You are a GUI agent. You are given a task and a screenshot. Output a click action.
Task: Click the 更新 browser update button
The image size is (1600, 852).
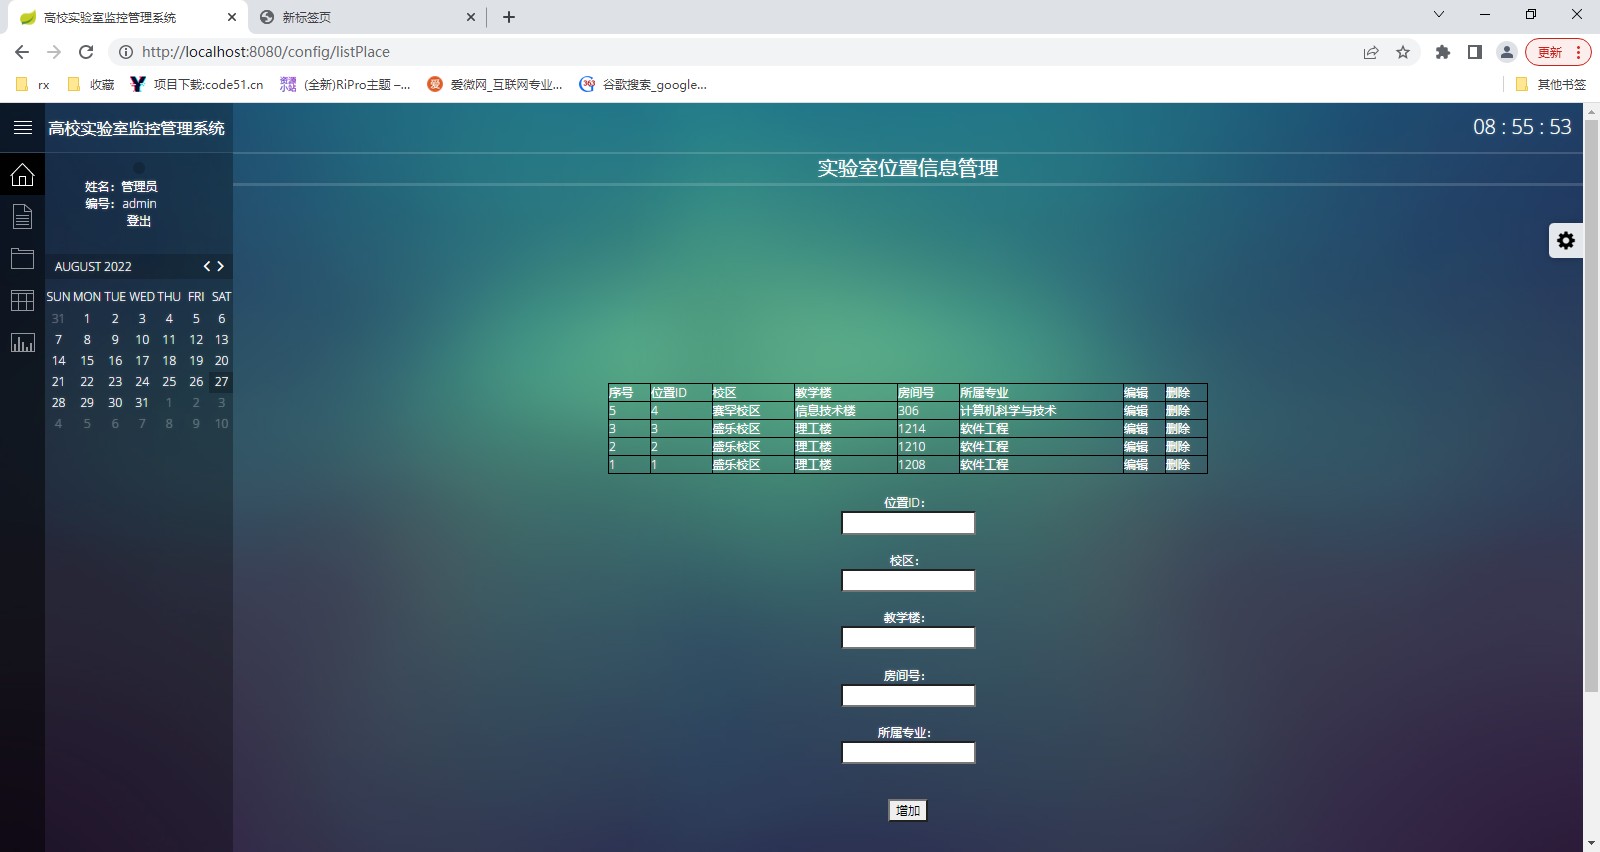1558,52
